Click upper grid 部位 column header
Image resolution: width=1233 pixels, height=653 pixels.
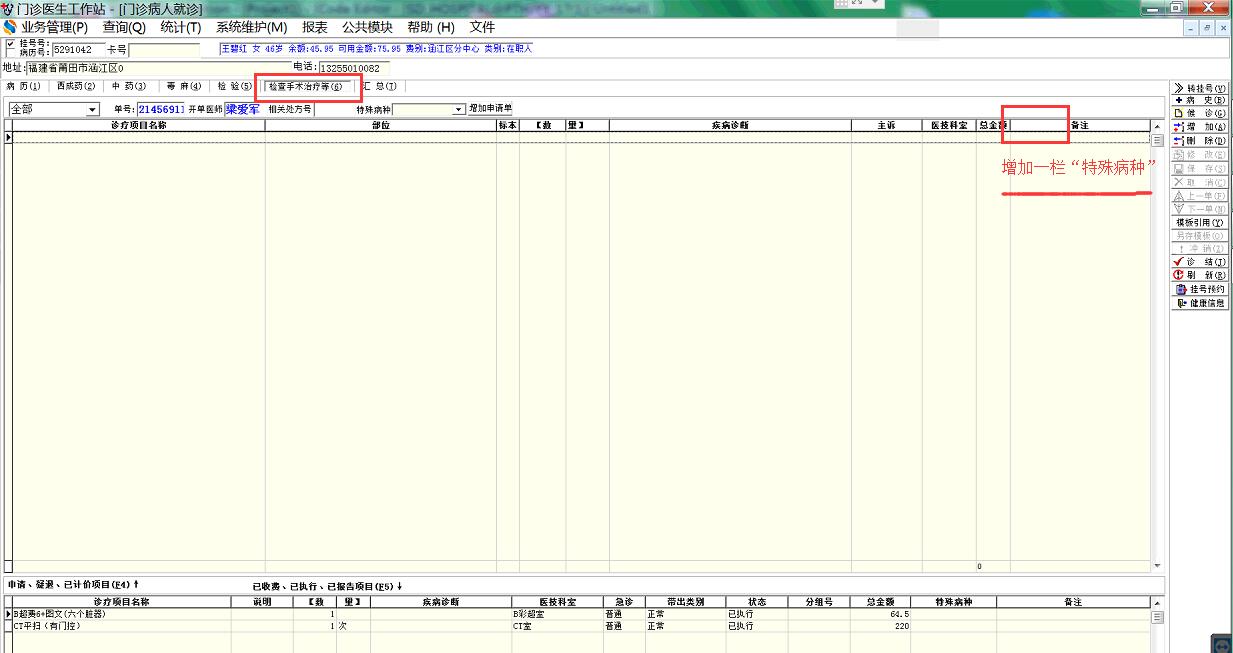380,126
